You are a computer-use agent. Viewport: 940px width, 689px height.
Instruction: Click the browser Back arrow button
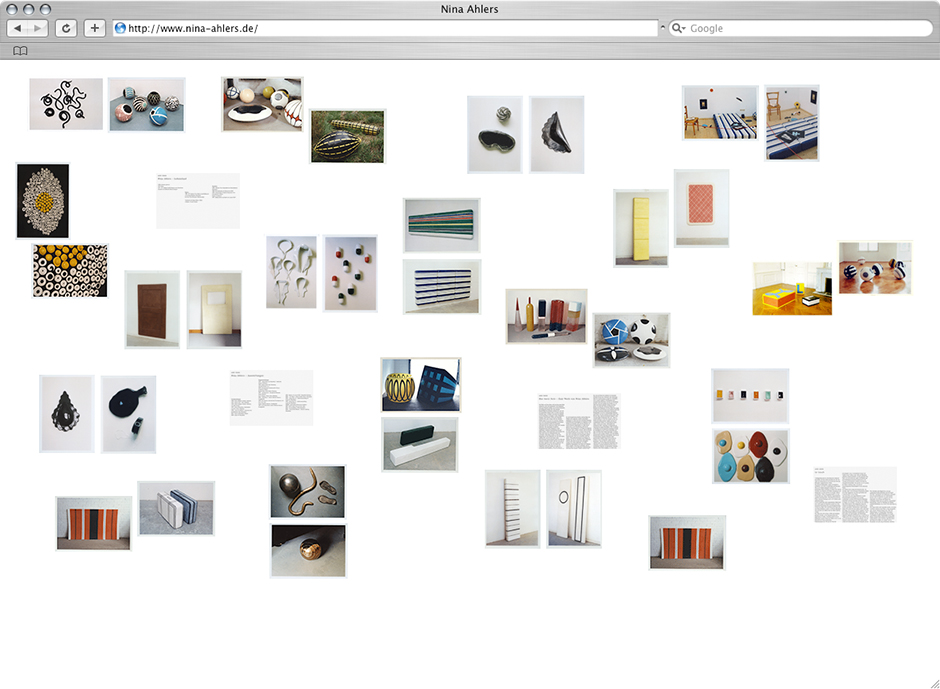[x=18, y=29]
